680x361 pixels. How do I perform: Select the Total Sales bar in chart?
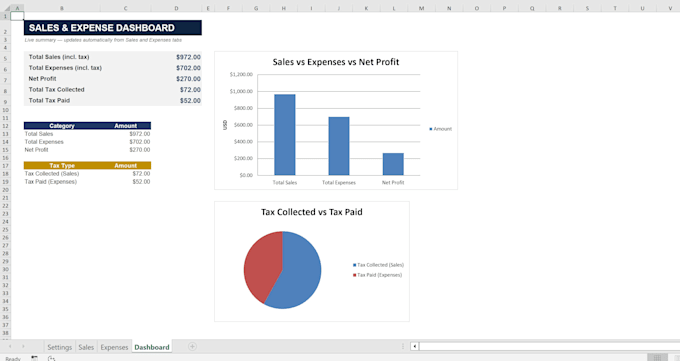[x=285, y=135]
